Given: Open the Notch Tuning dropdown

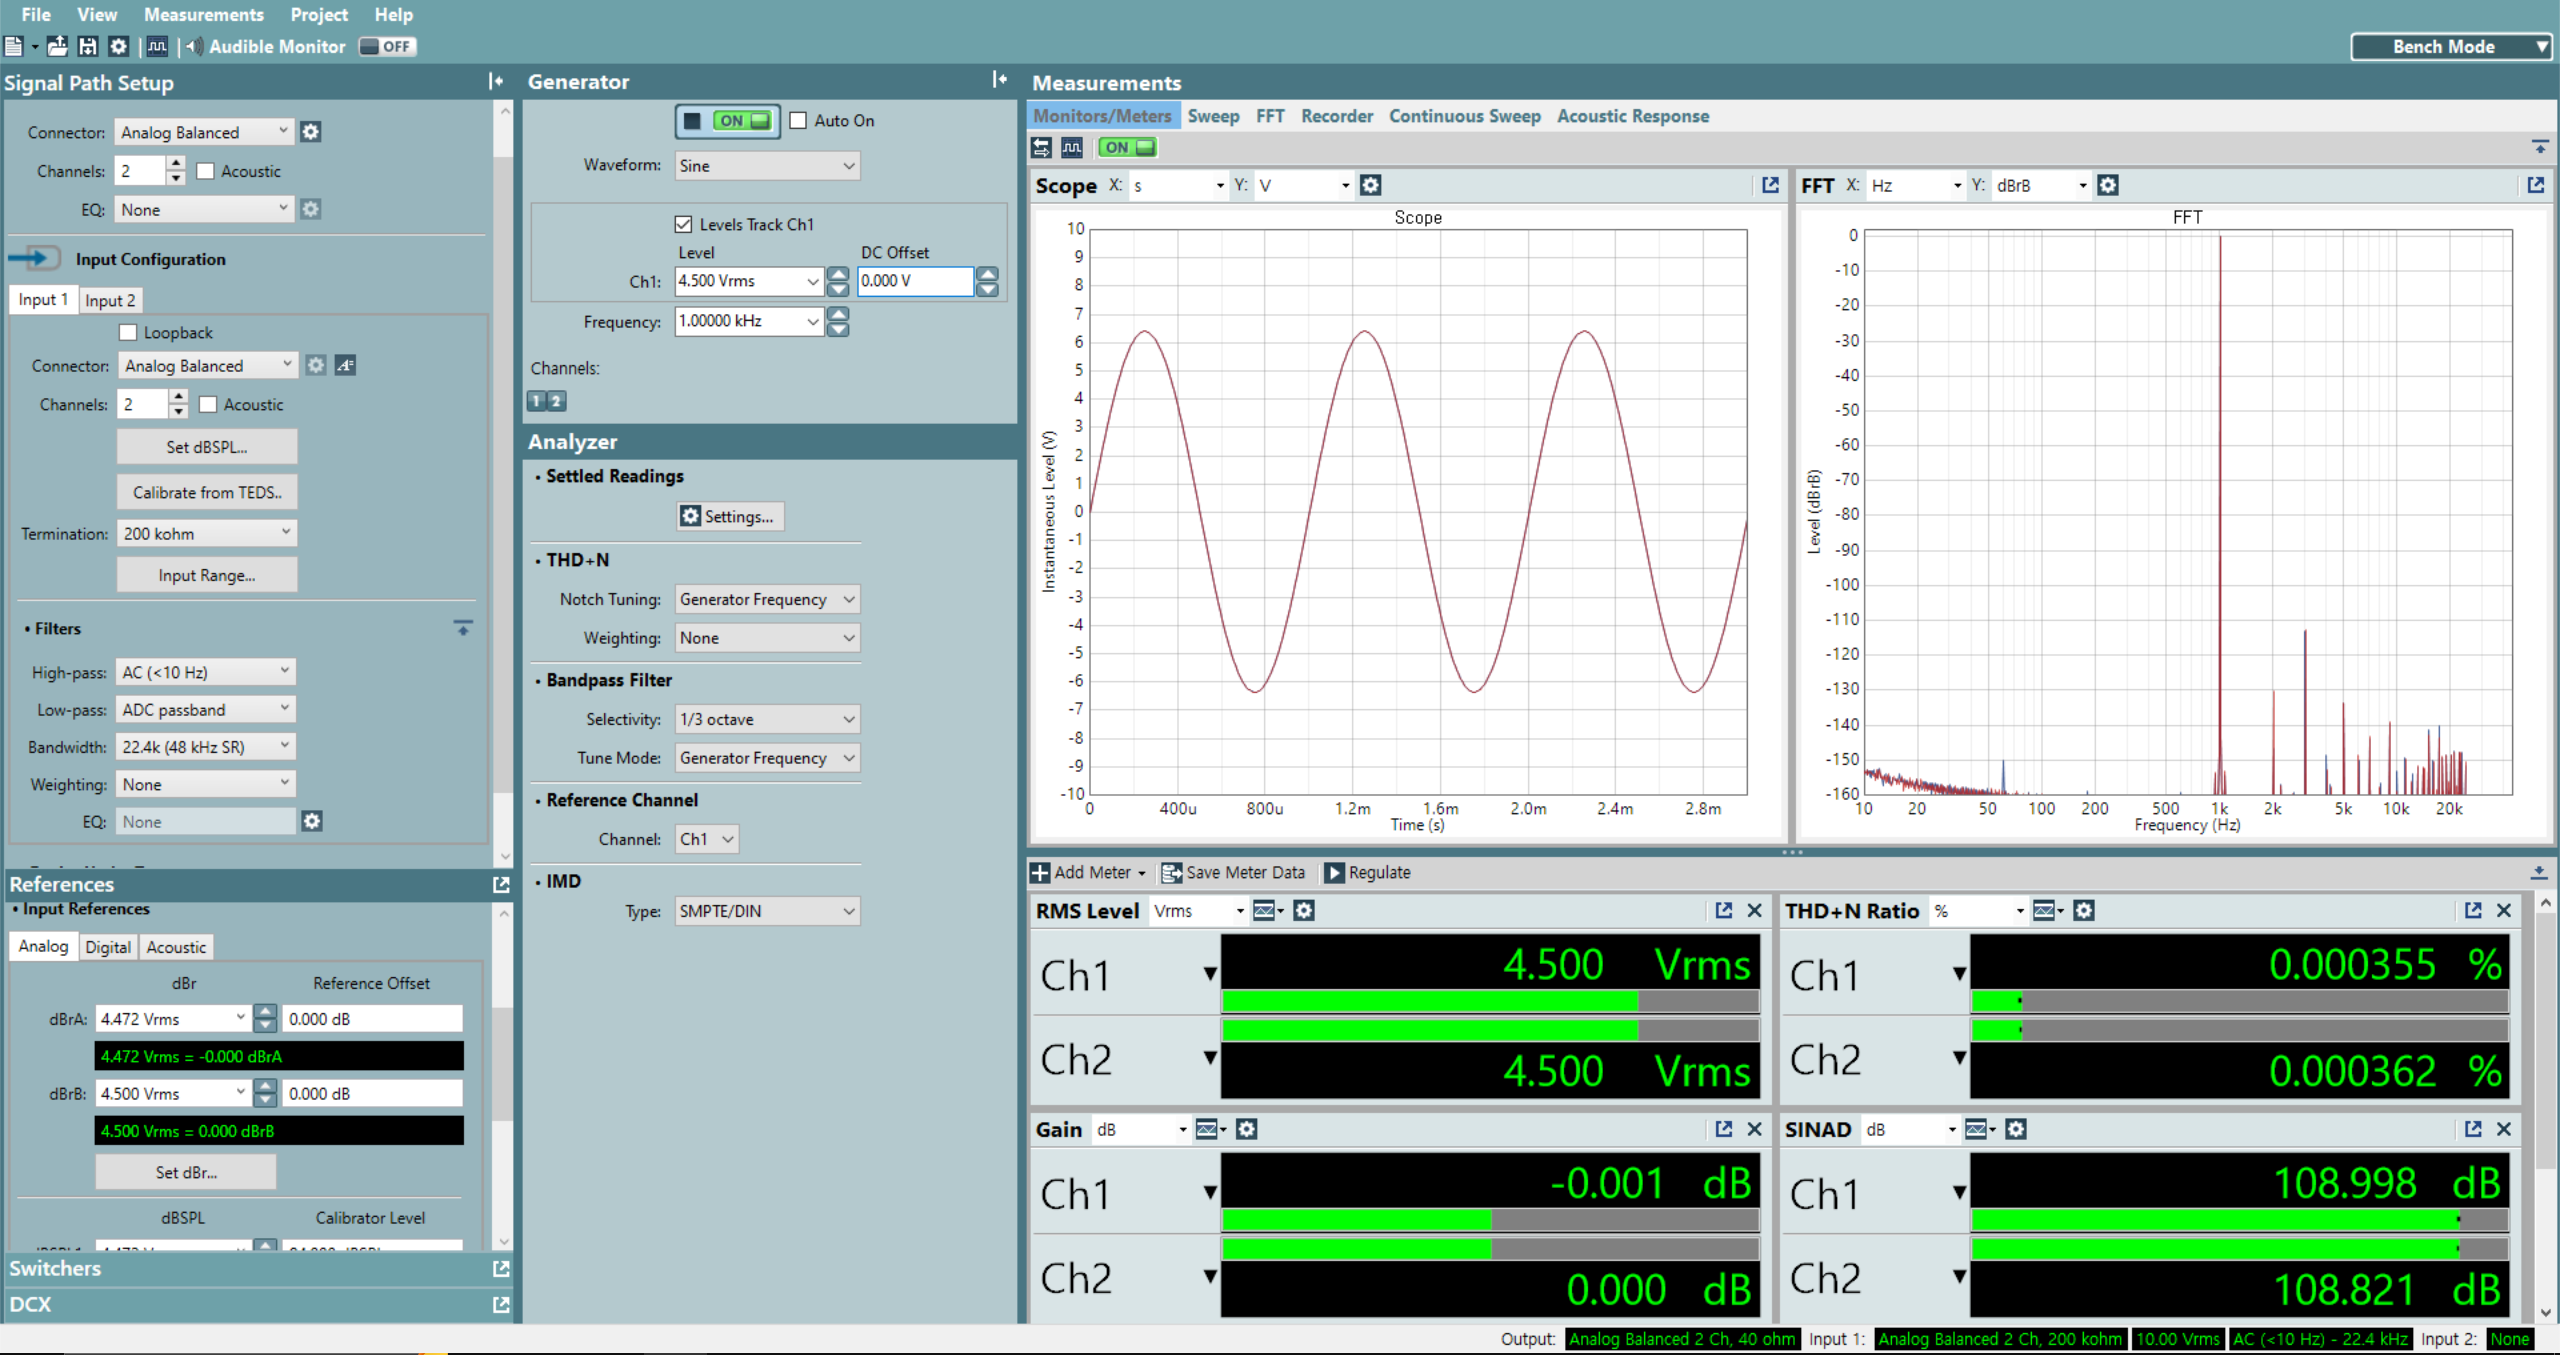Looking at the screenshot, I should [x=768, y=599].
